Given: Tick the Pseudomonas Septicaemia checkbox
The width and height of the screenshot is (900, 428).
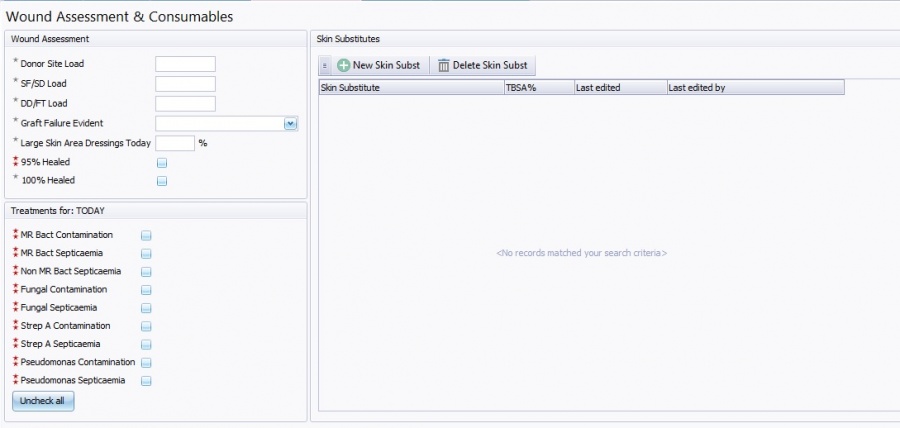Looking at the screenshot, I should (146, 381).
